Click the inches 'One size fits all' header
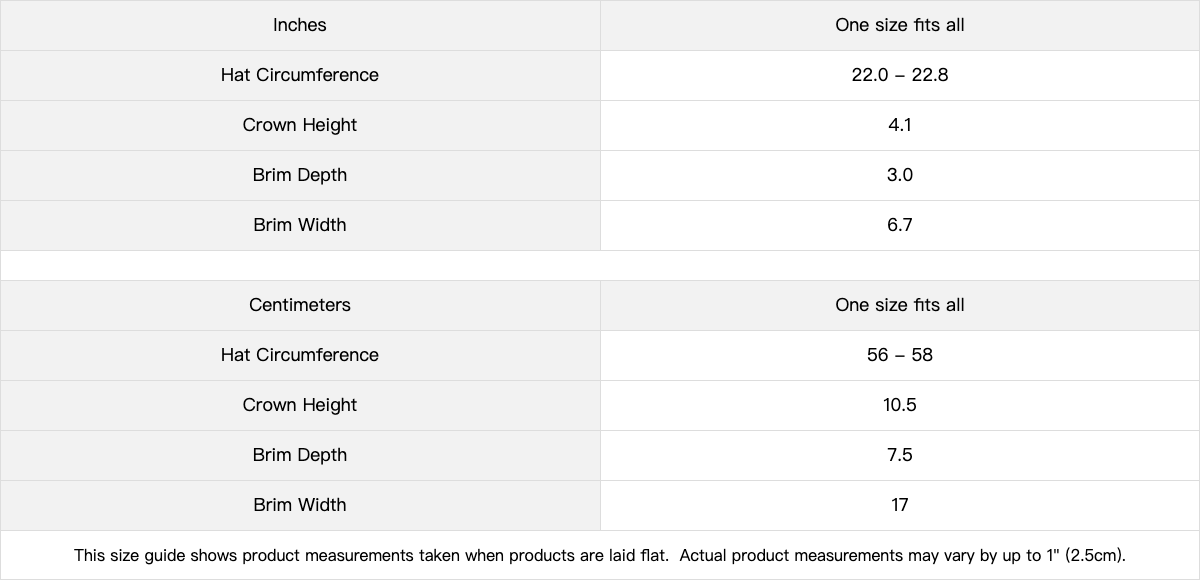This screenshot has width=1200, height=580. [x=900, y=25]
